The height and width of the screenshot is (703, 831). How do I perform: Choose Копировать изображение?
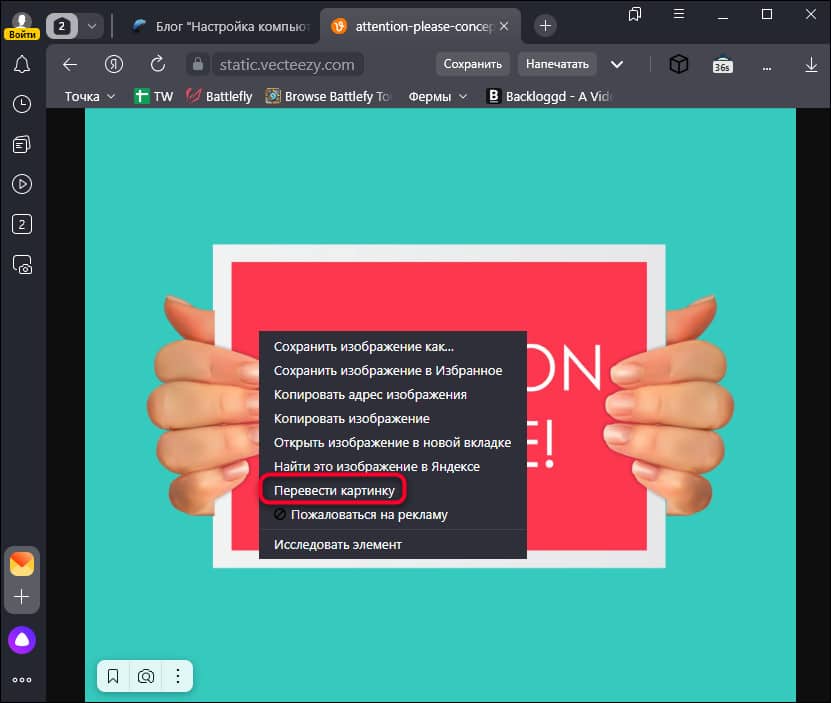click(393, 418)
